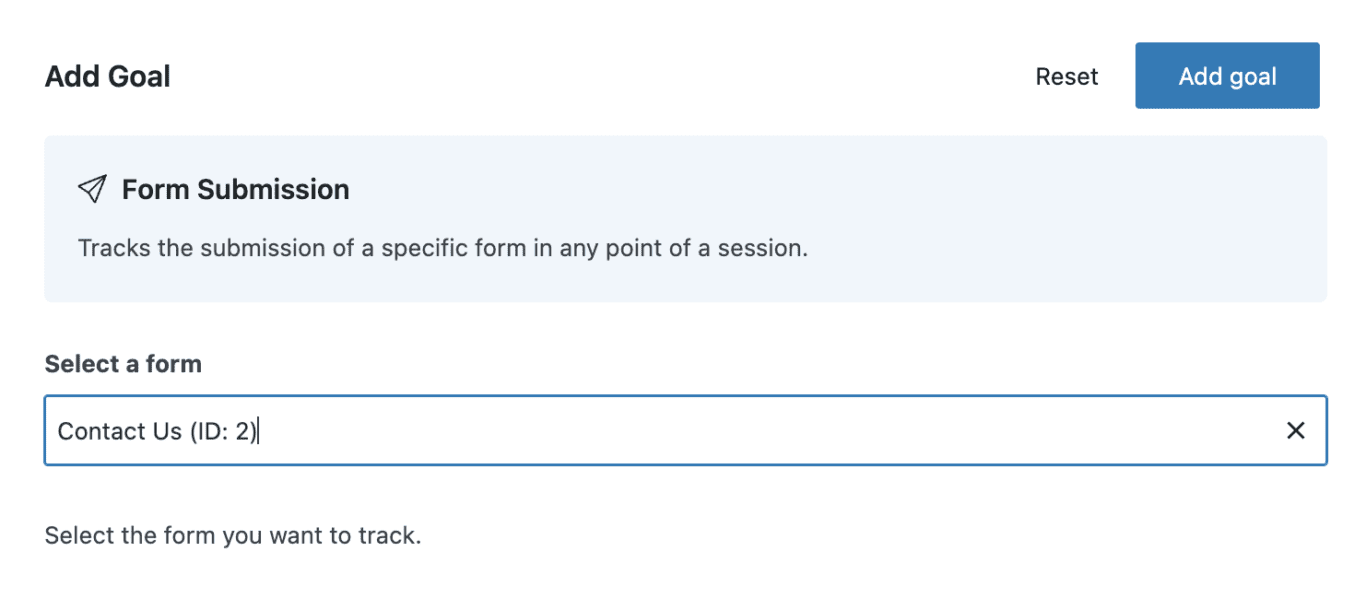Click the Select a form label
This screenshot has width=1366, height=610.
[123, 364]
